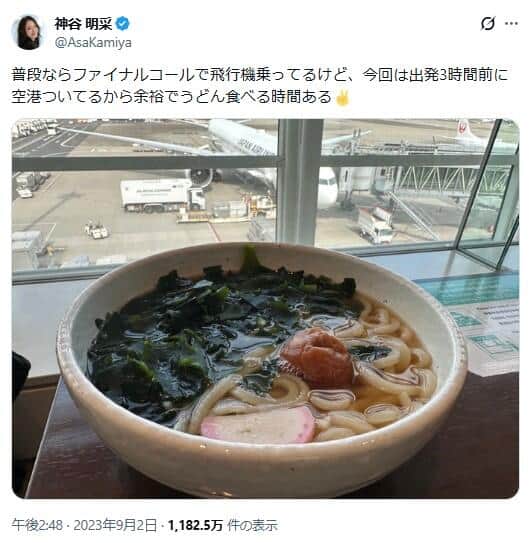Click the victory hand emoji
This screenshot has width=531, height=543.
coord(342,98)
